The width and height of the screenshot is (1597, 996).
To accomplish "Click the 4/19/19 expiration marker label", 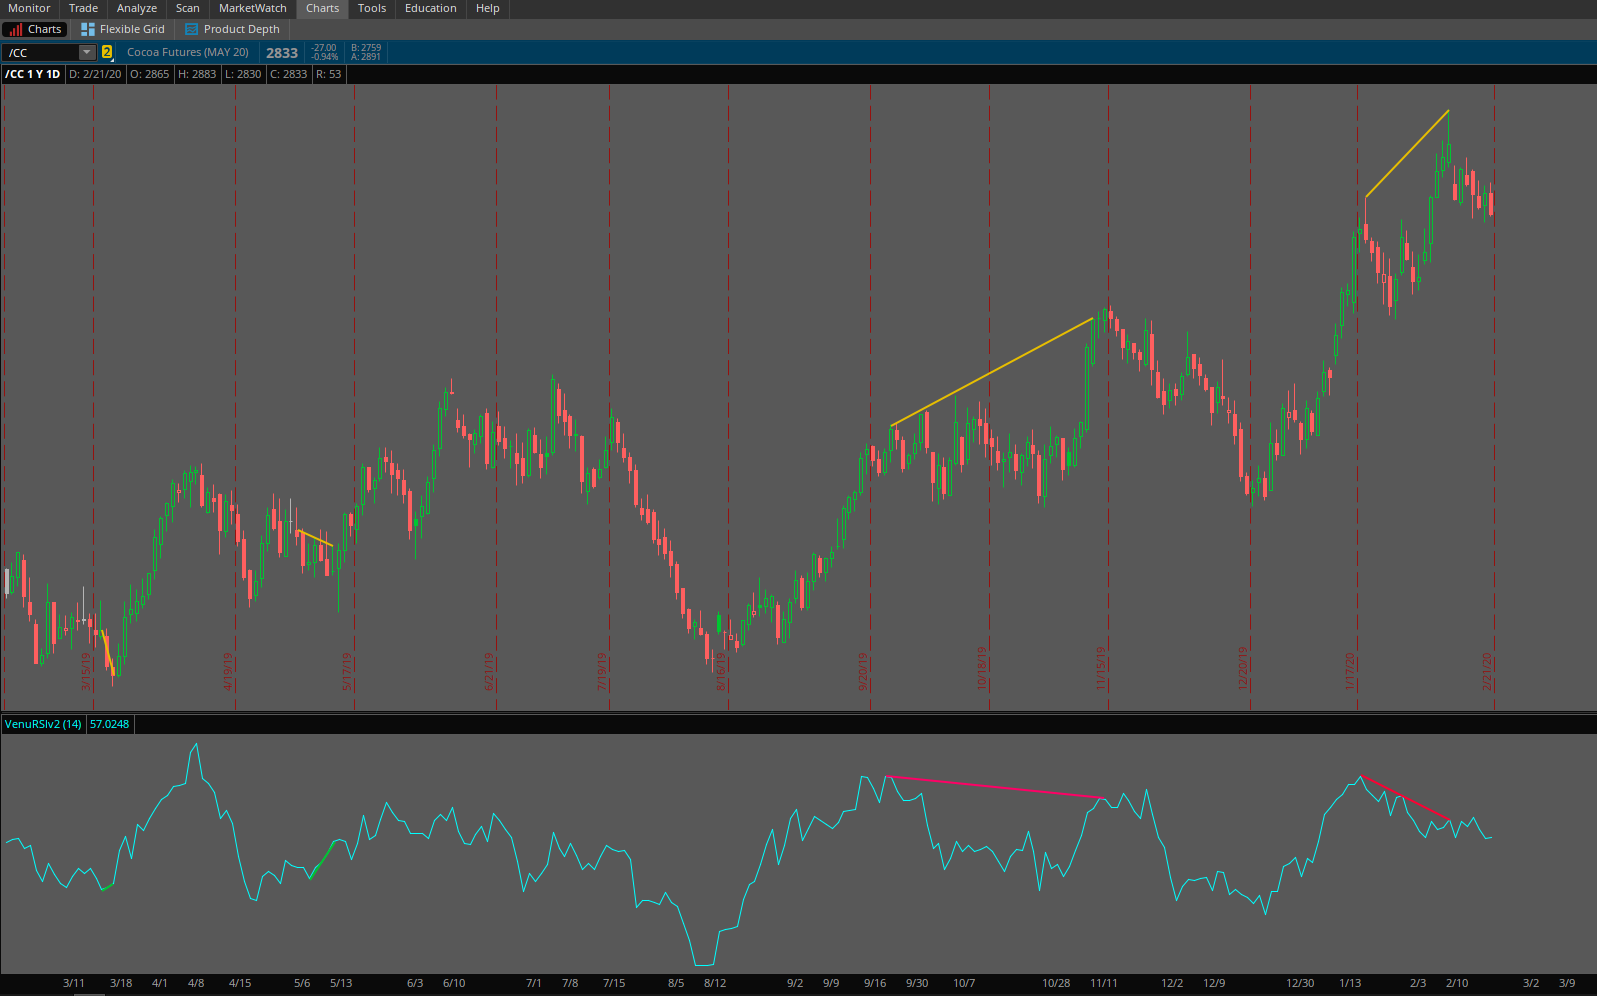I will 228,671.
